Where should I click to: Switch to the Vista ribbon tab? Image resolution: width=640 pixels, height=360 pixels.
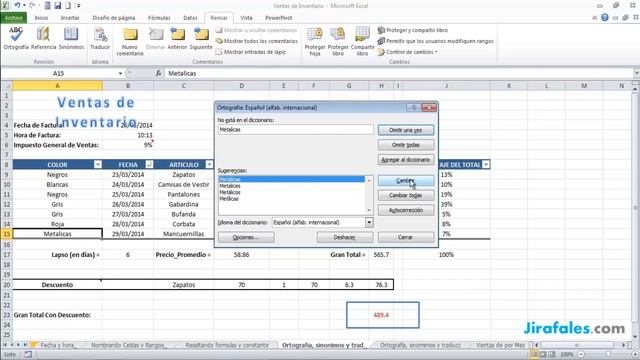(246, 18)
